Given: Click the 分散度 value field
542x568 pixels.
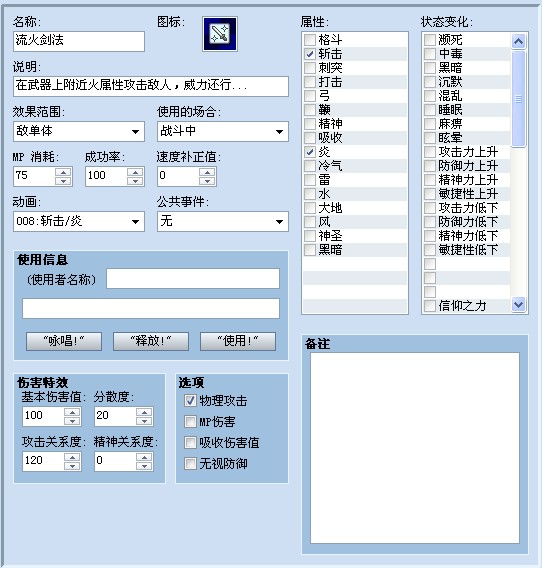Looking at the screenshot, I should pyautogui.click(x=115, y=417).
